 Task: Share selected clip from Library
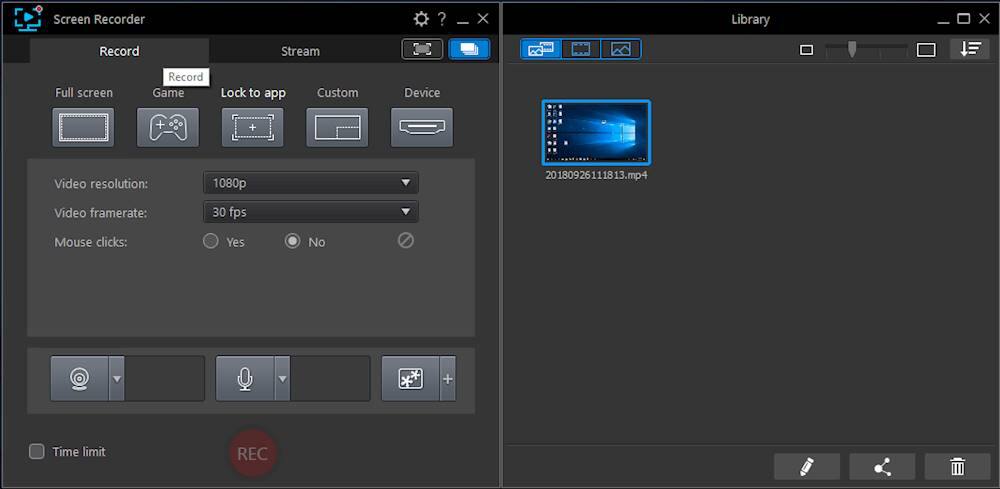tap(882, 467)
